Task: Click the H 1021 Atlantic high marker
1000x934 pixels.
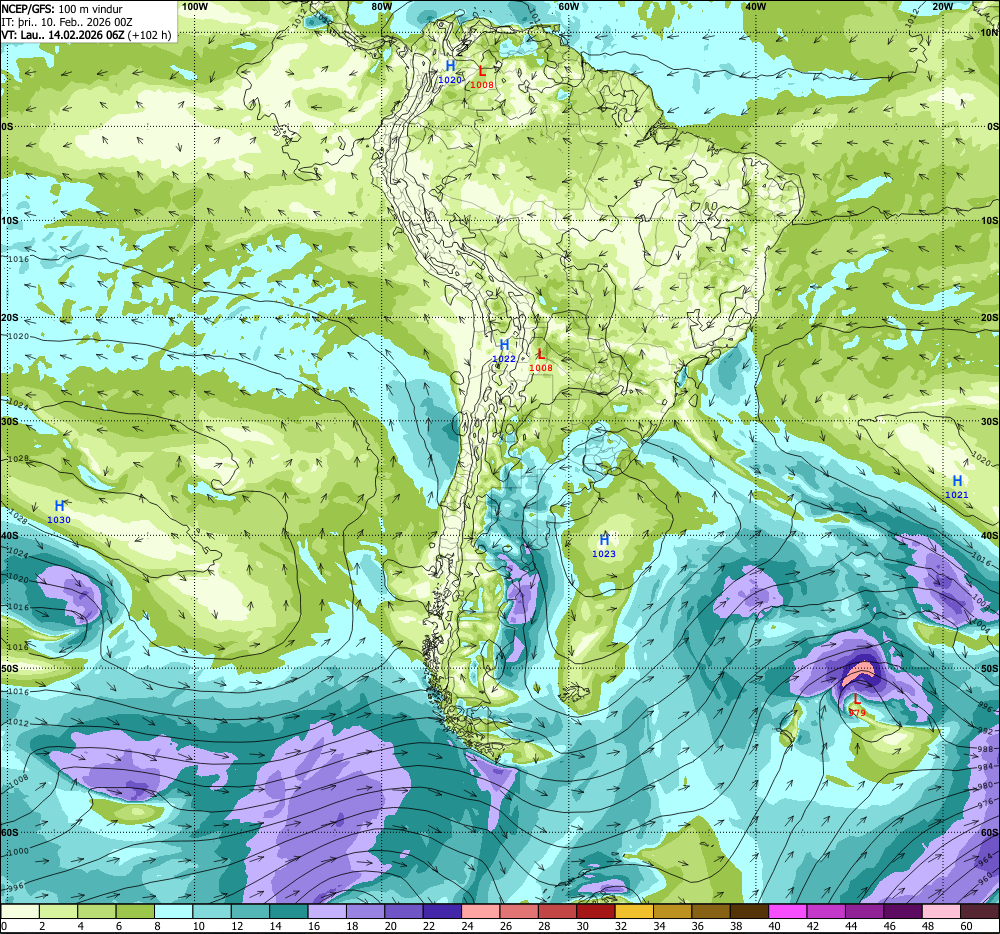Action: [957, 487]
